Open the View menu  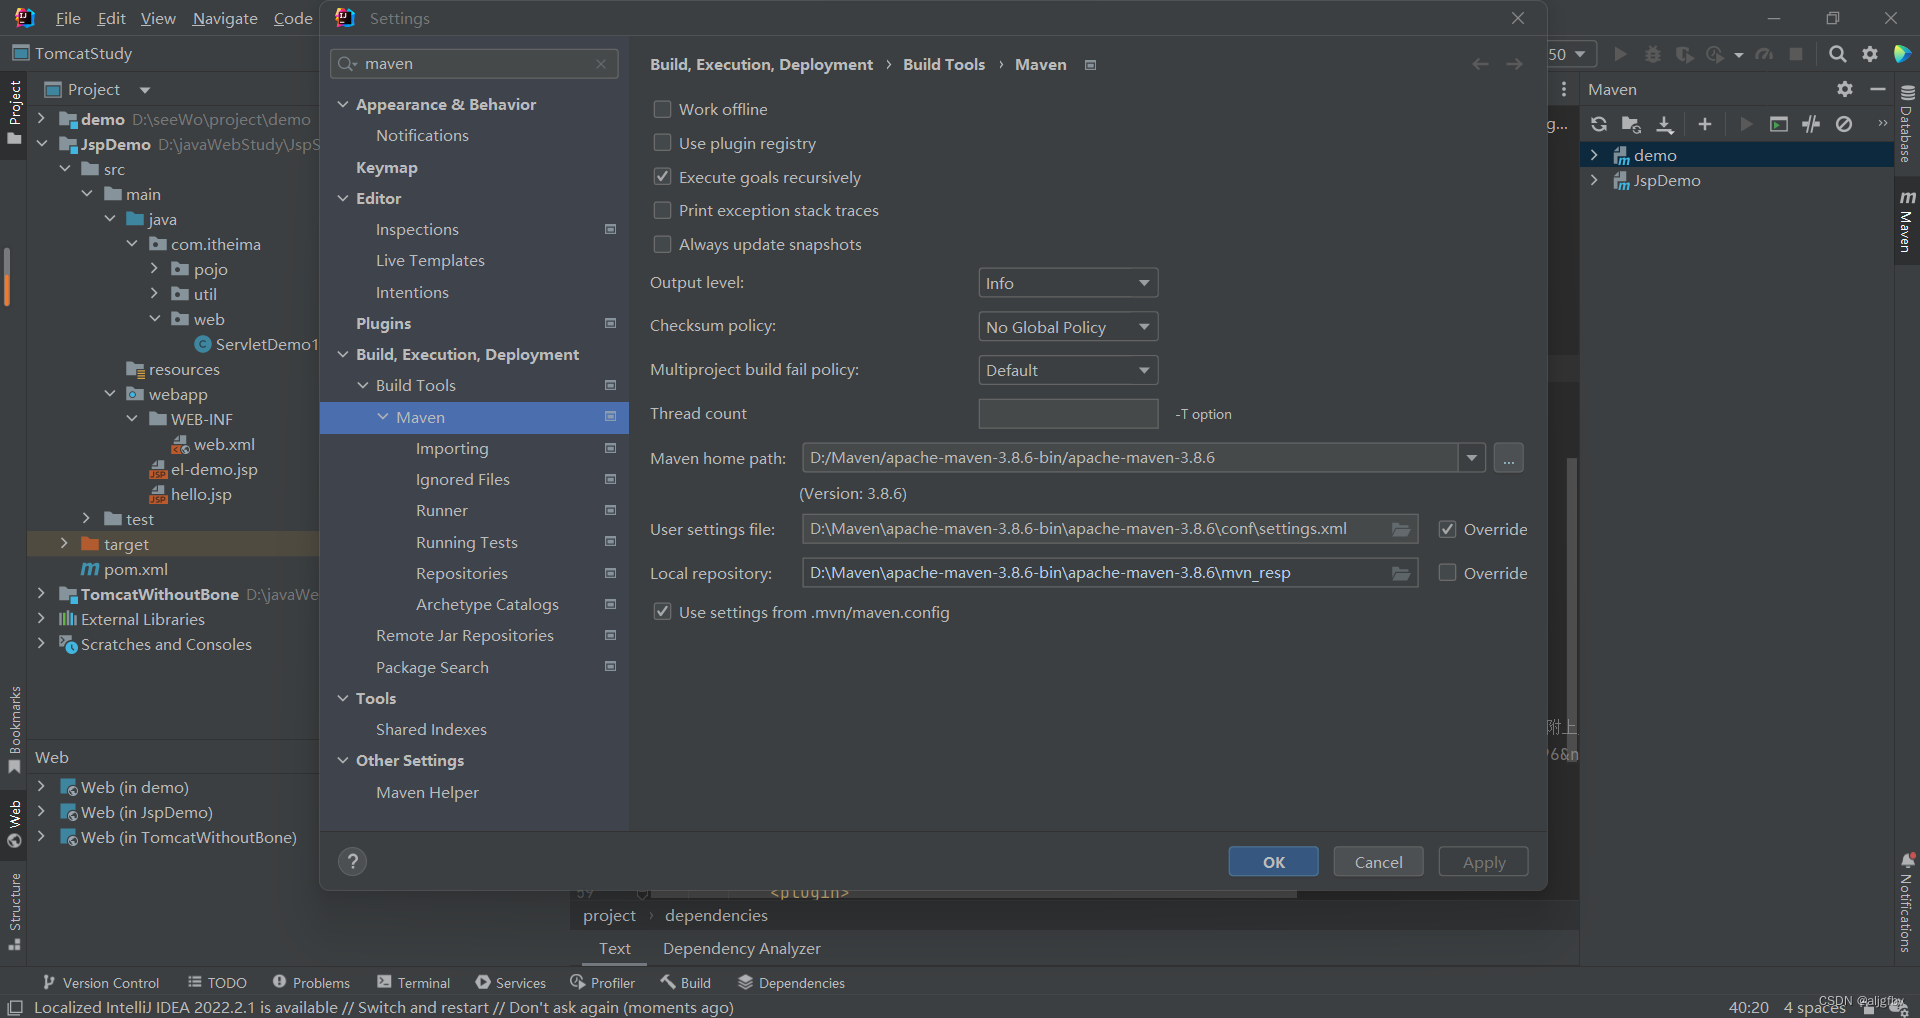point(158,18)
